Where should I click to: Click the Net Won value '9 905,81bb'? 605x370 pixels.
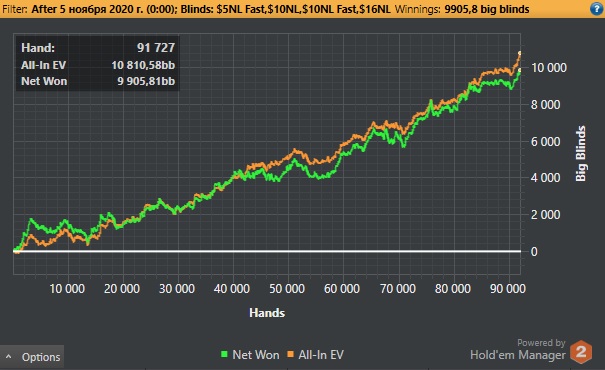click(x=146, y=81)
